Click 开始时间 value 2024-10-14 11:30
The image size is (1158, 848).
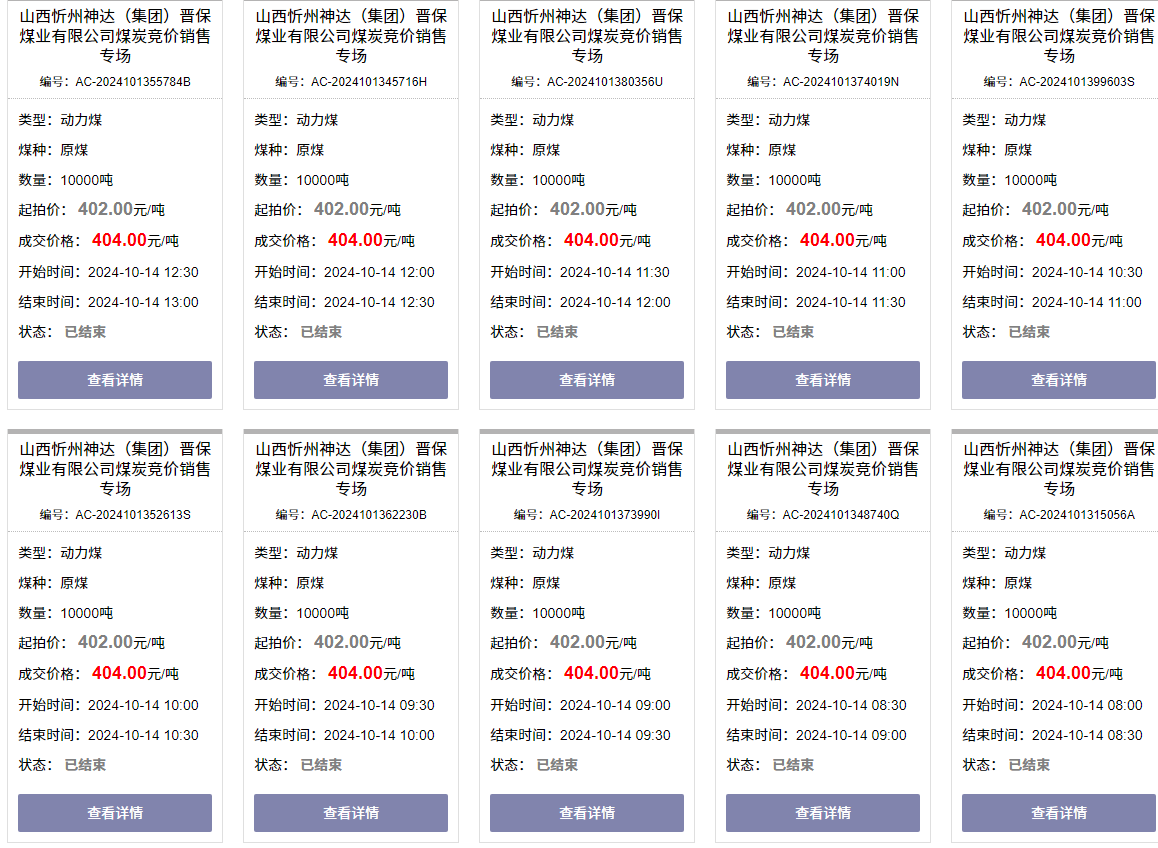pyautogui.click(x=614, y=272)
